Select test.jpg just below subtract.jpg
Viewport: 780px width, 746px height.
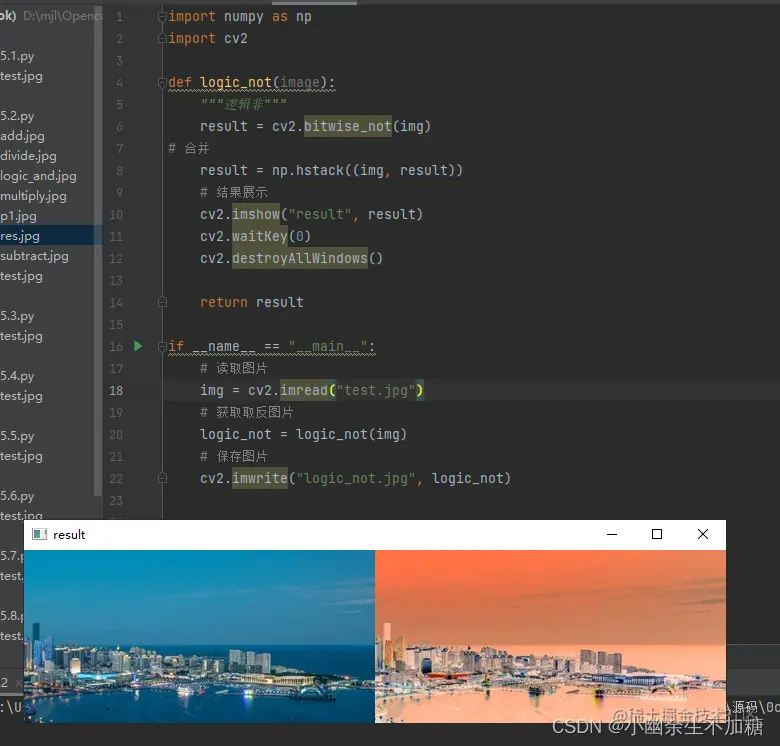[21, 276]
